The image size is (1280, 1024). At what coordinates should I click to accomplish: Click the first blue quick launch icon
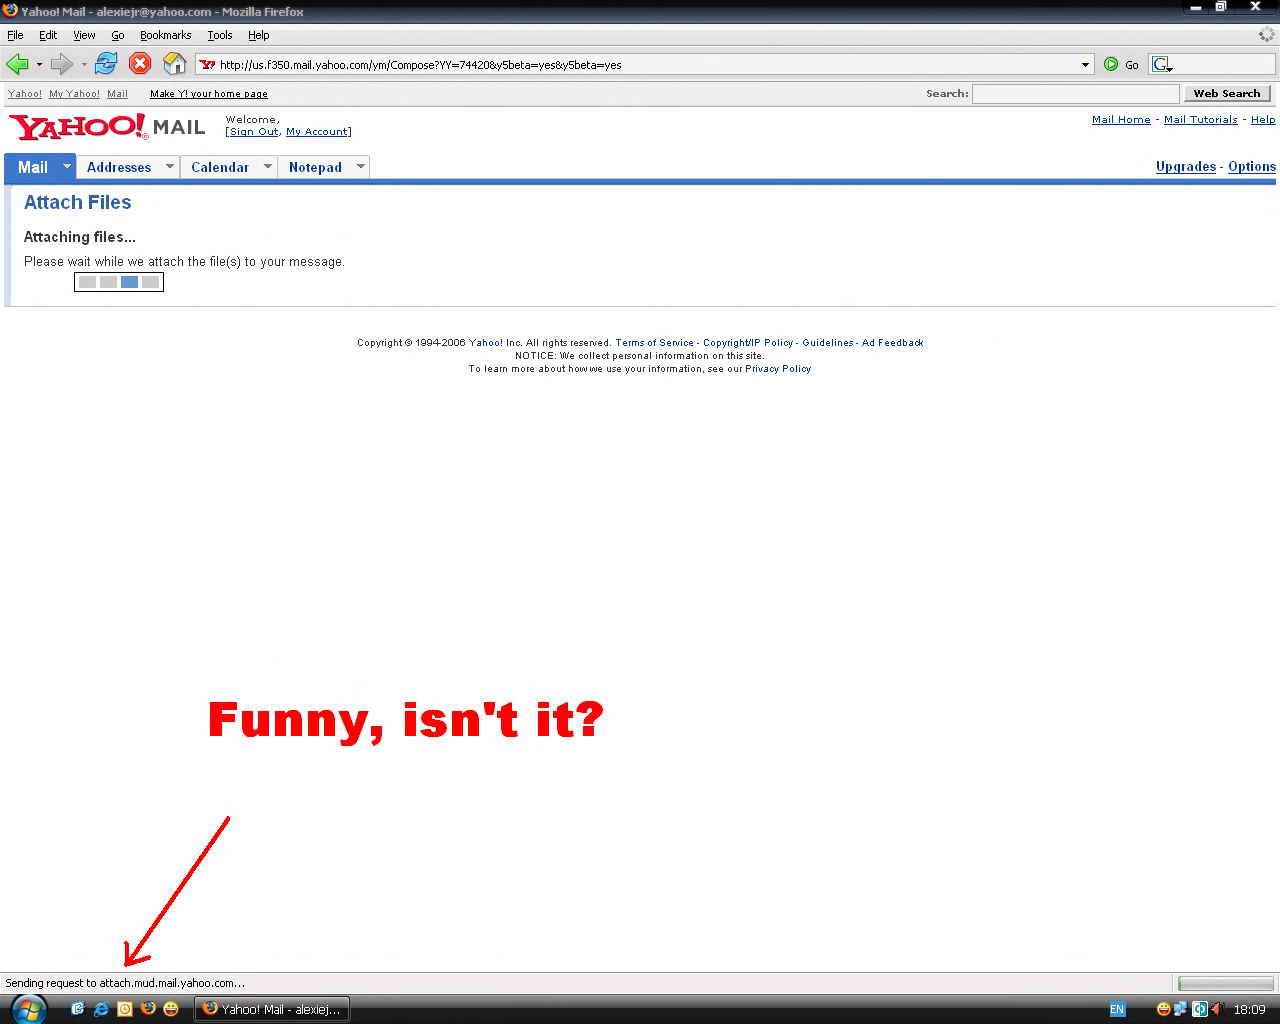[x=78, y=1009]
